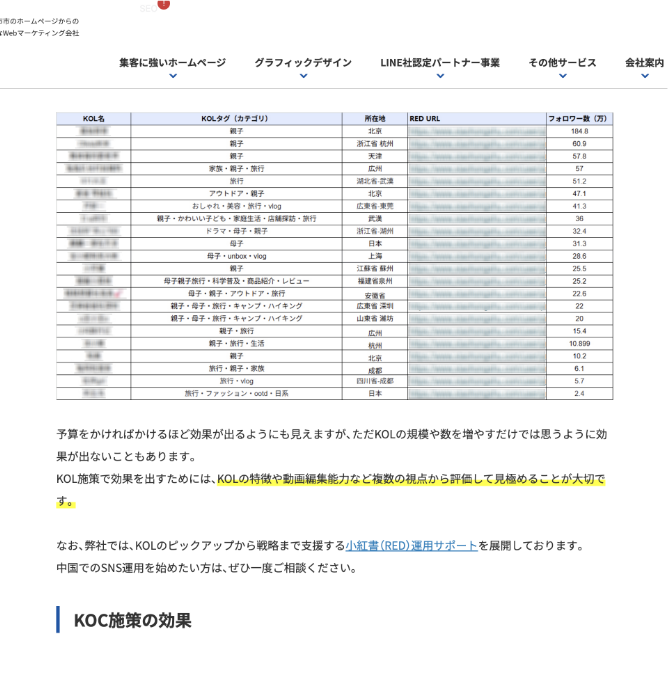Click the follower value 25.2

click(579, 281)
